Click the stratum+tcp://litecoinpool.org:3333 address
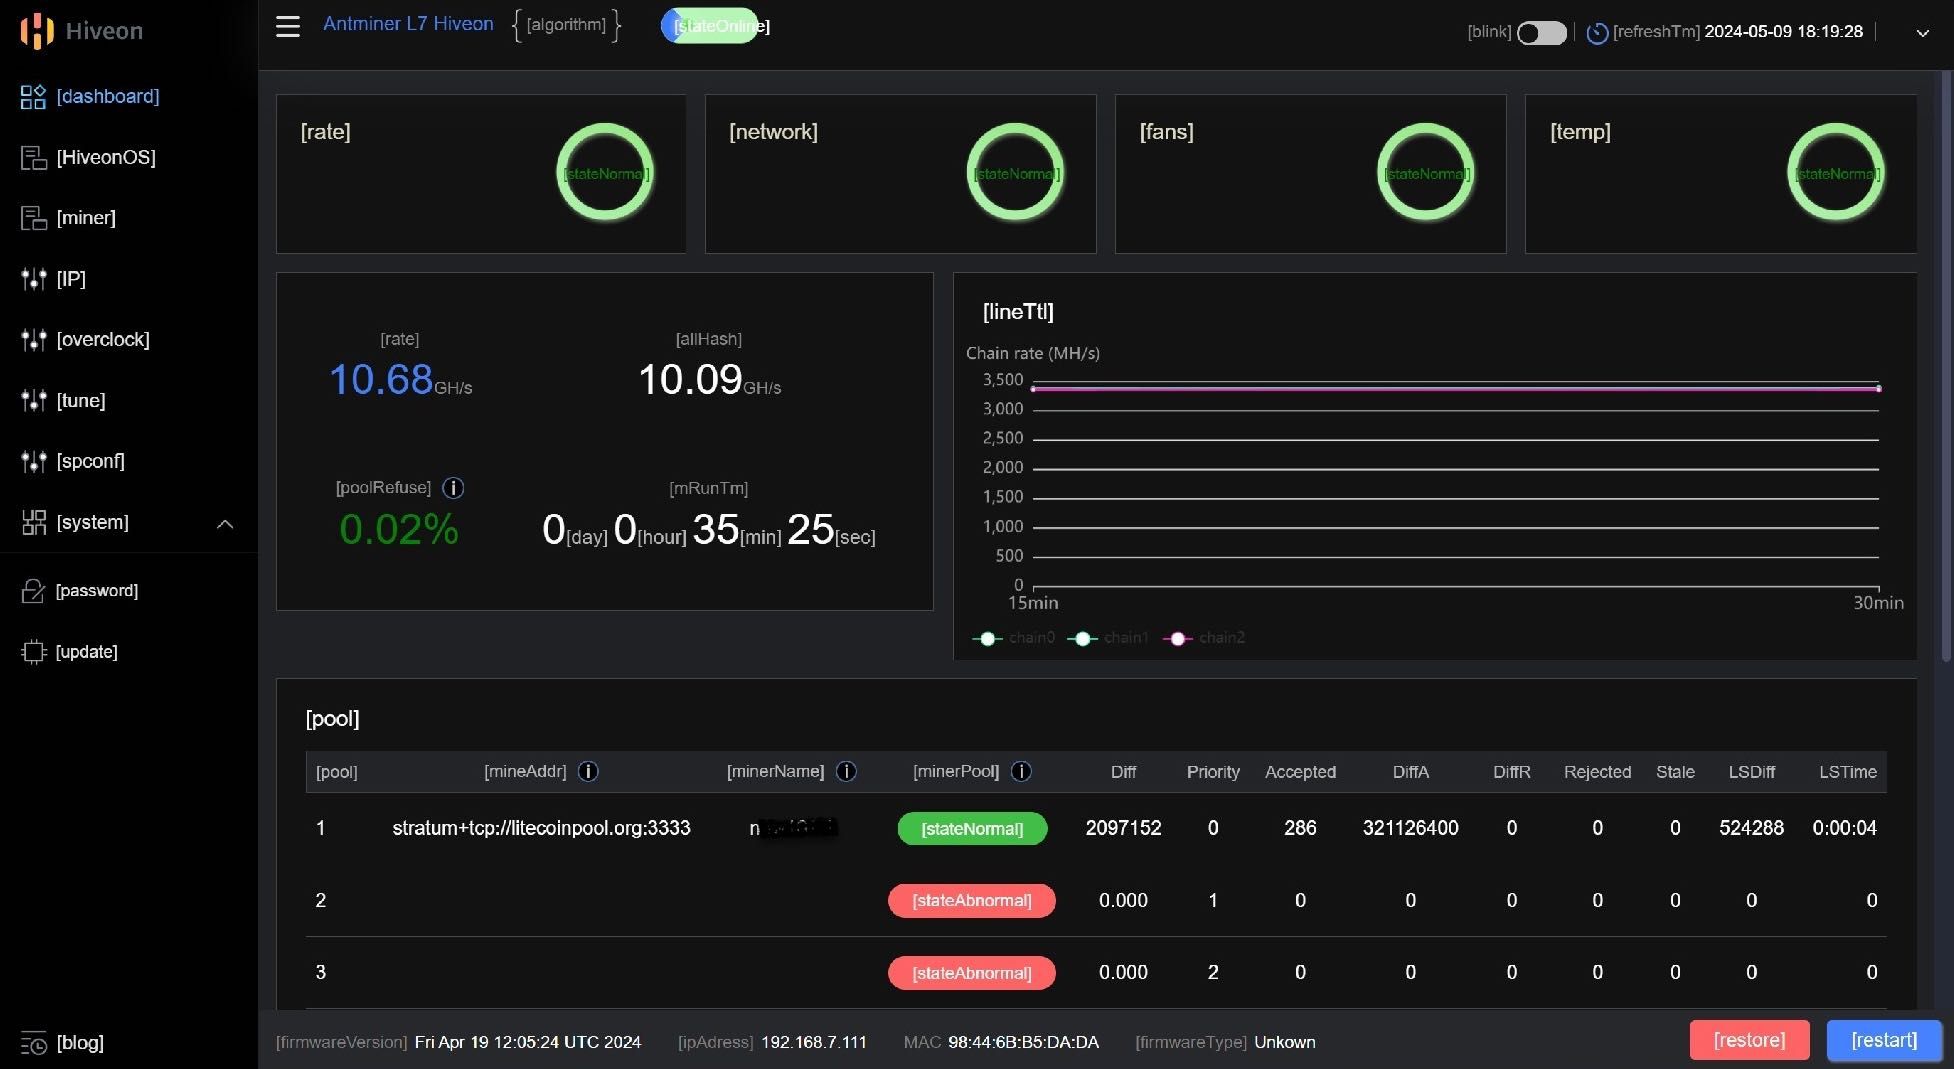Image resolution: width=1954 pixels, height=1069 pixels. [x=541, y=828]
